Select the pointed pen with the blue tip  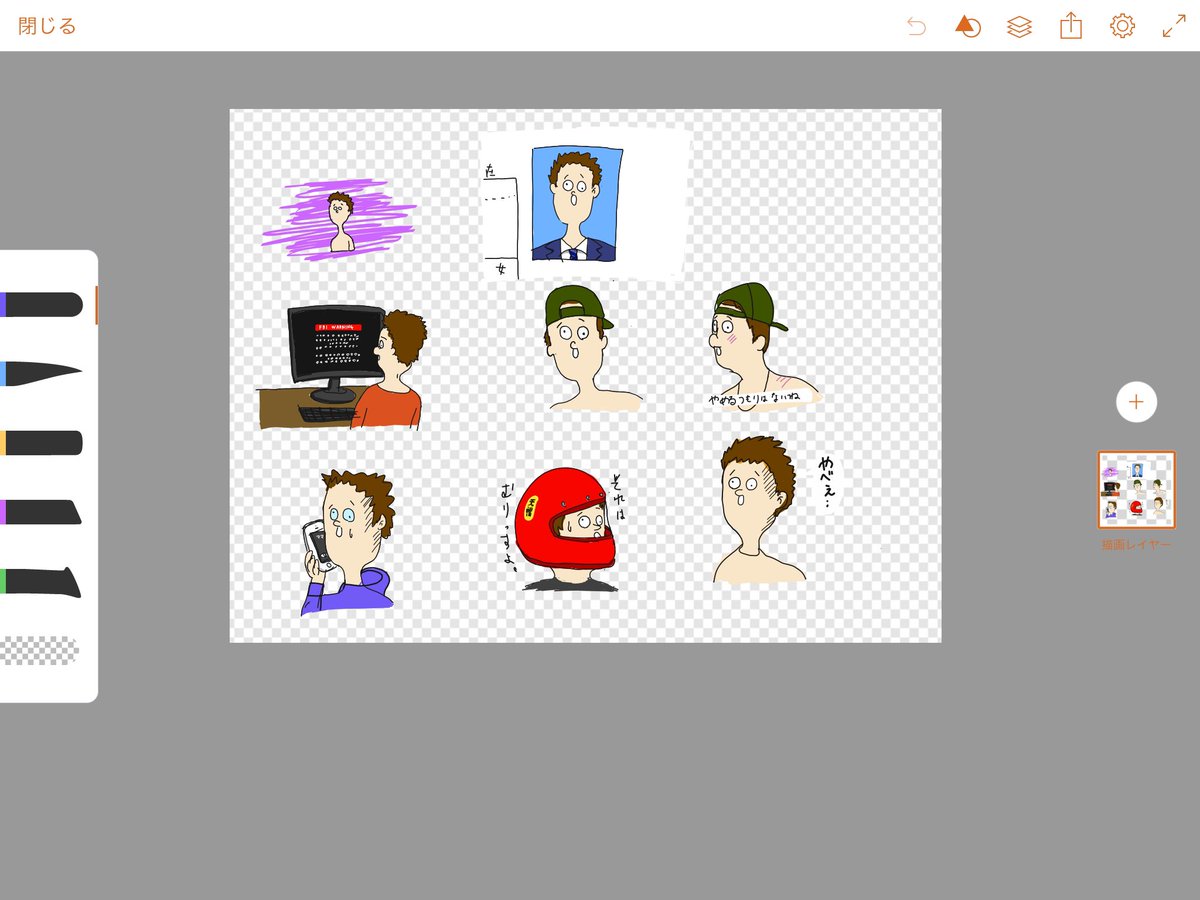41,373
